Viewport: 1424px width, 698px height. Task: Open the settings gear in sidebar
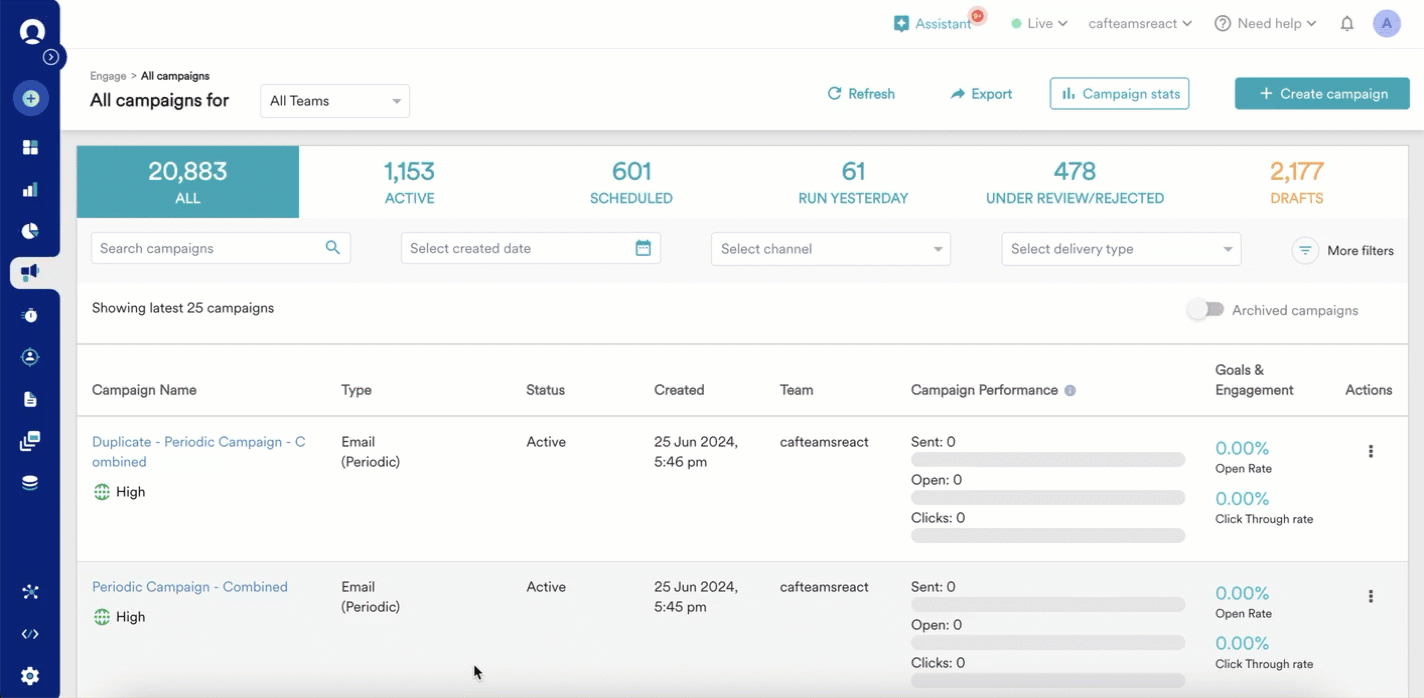click(x=30, y=676)
